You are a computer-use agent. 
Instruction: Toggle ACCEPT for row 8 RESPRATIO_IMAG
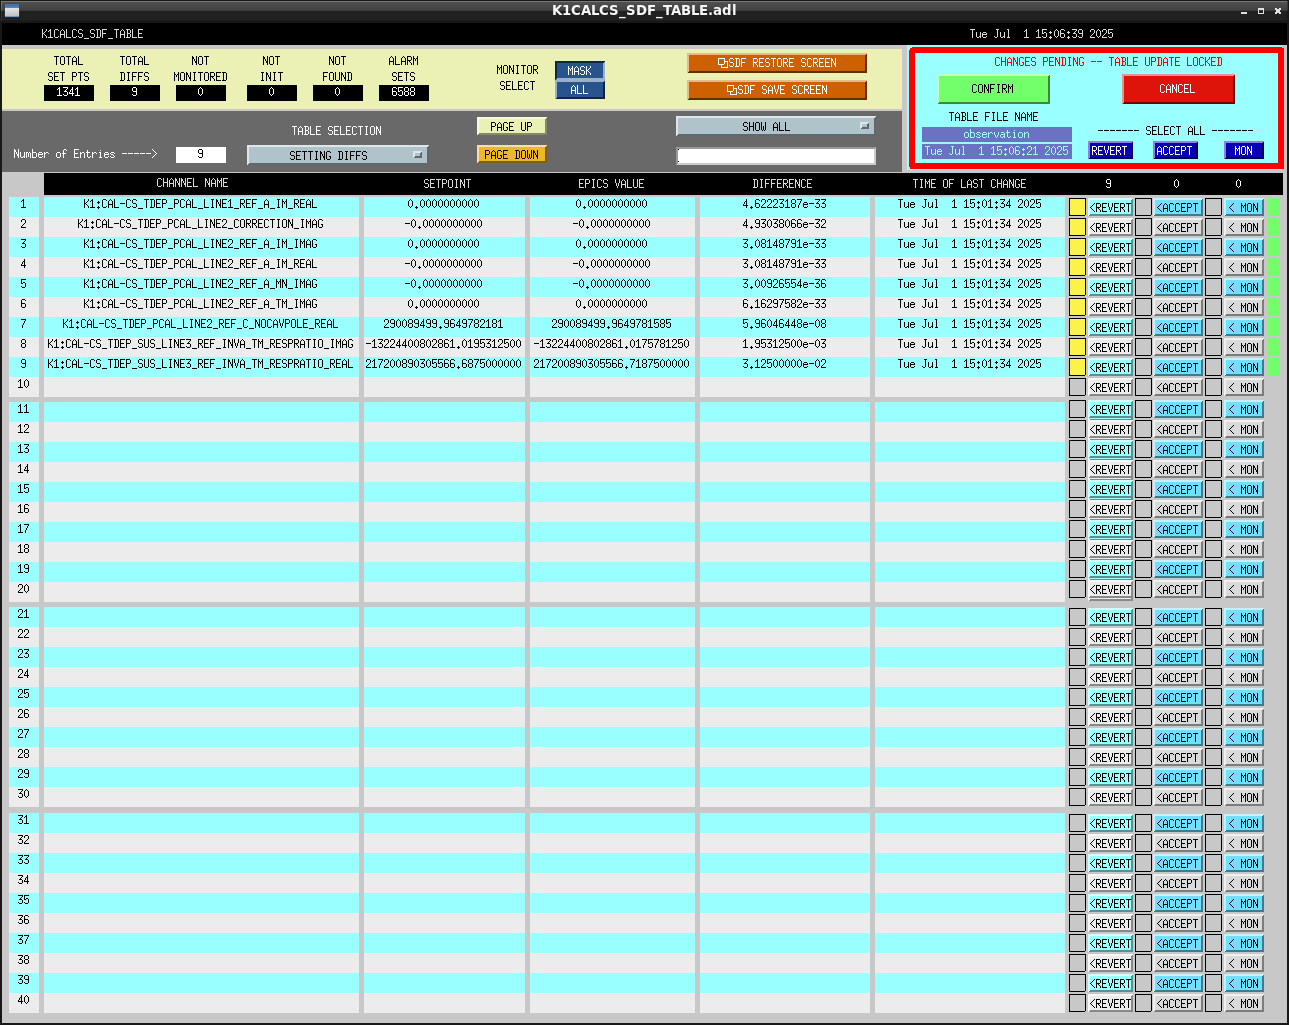(x=1178, y=348)
